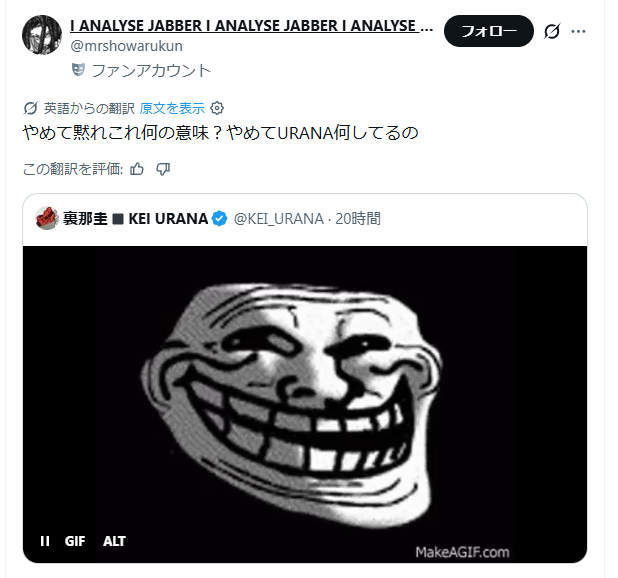The image size is (618, 578).
Task: Rate translation with thumbs down
Action: pyautogui.click(x=163, y=169)
